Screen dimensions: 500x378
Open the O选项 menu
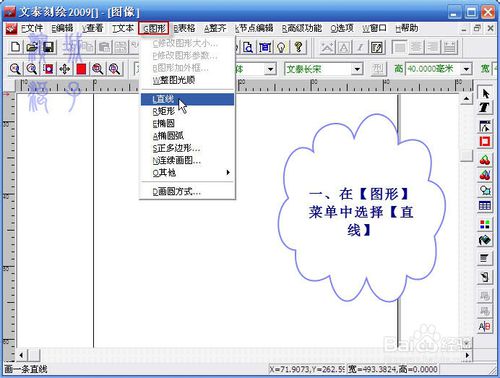point(342,29)
